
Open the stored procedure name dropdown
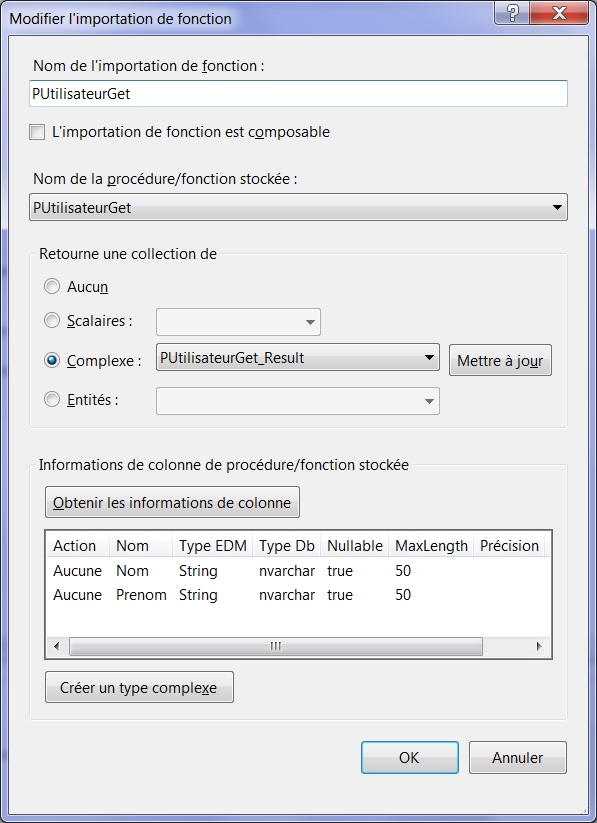coord(298,207)
